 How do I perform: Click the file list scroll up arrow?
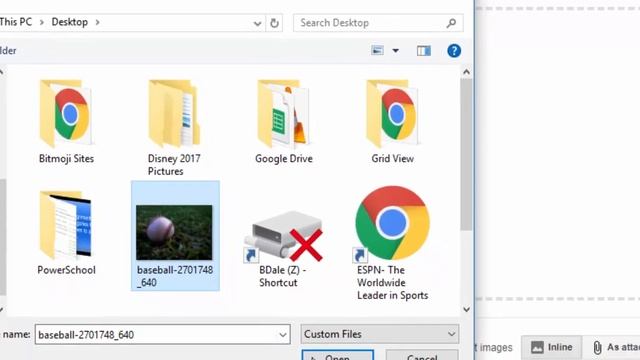click(x=467, y=72)
